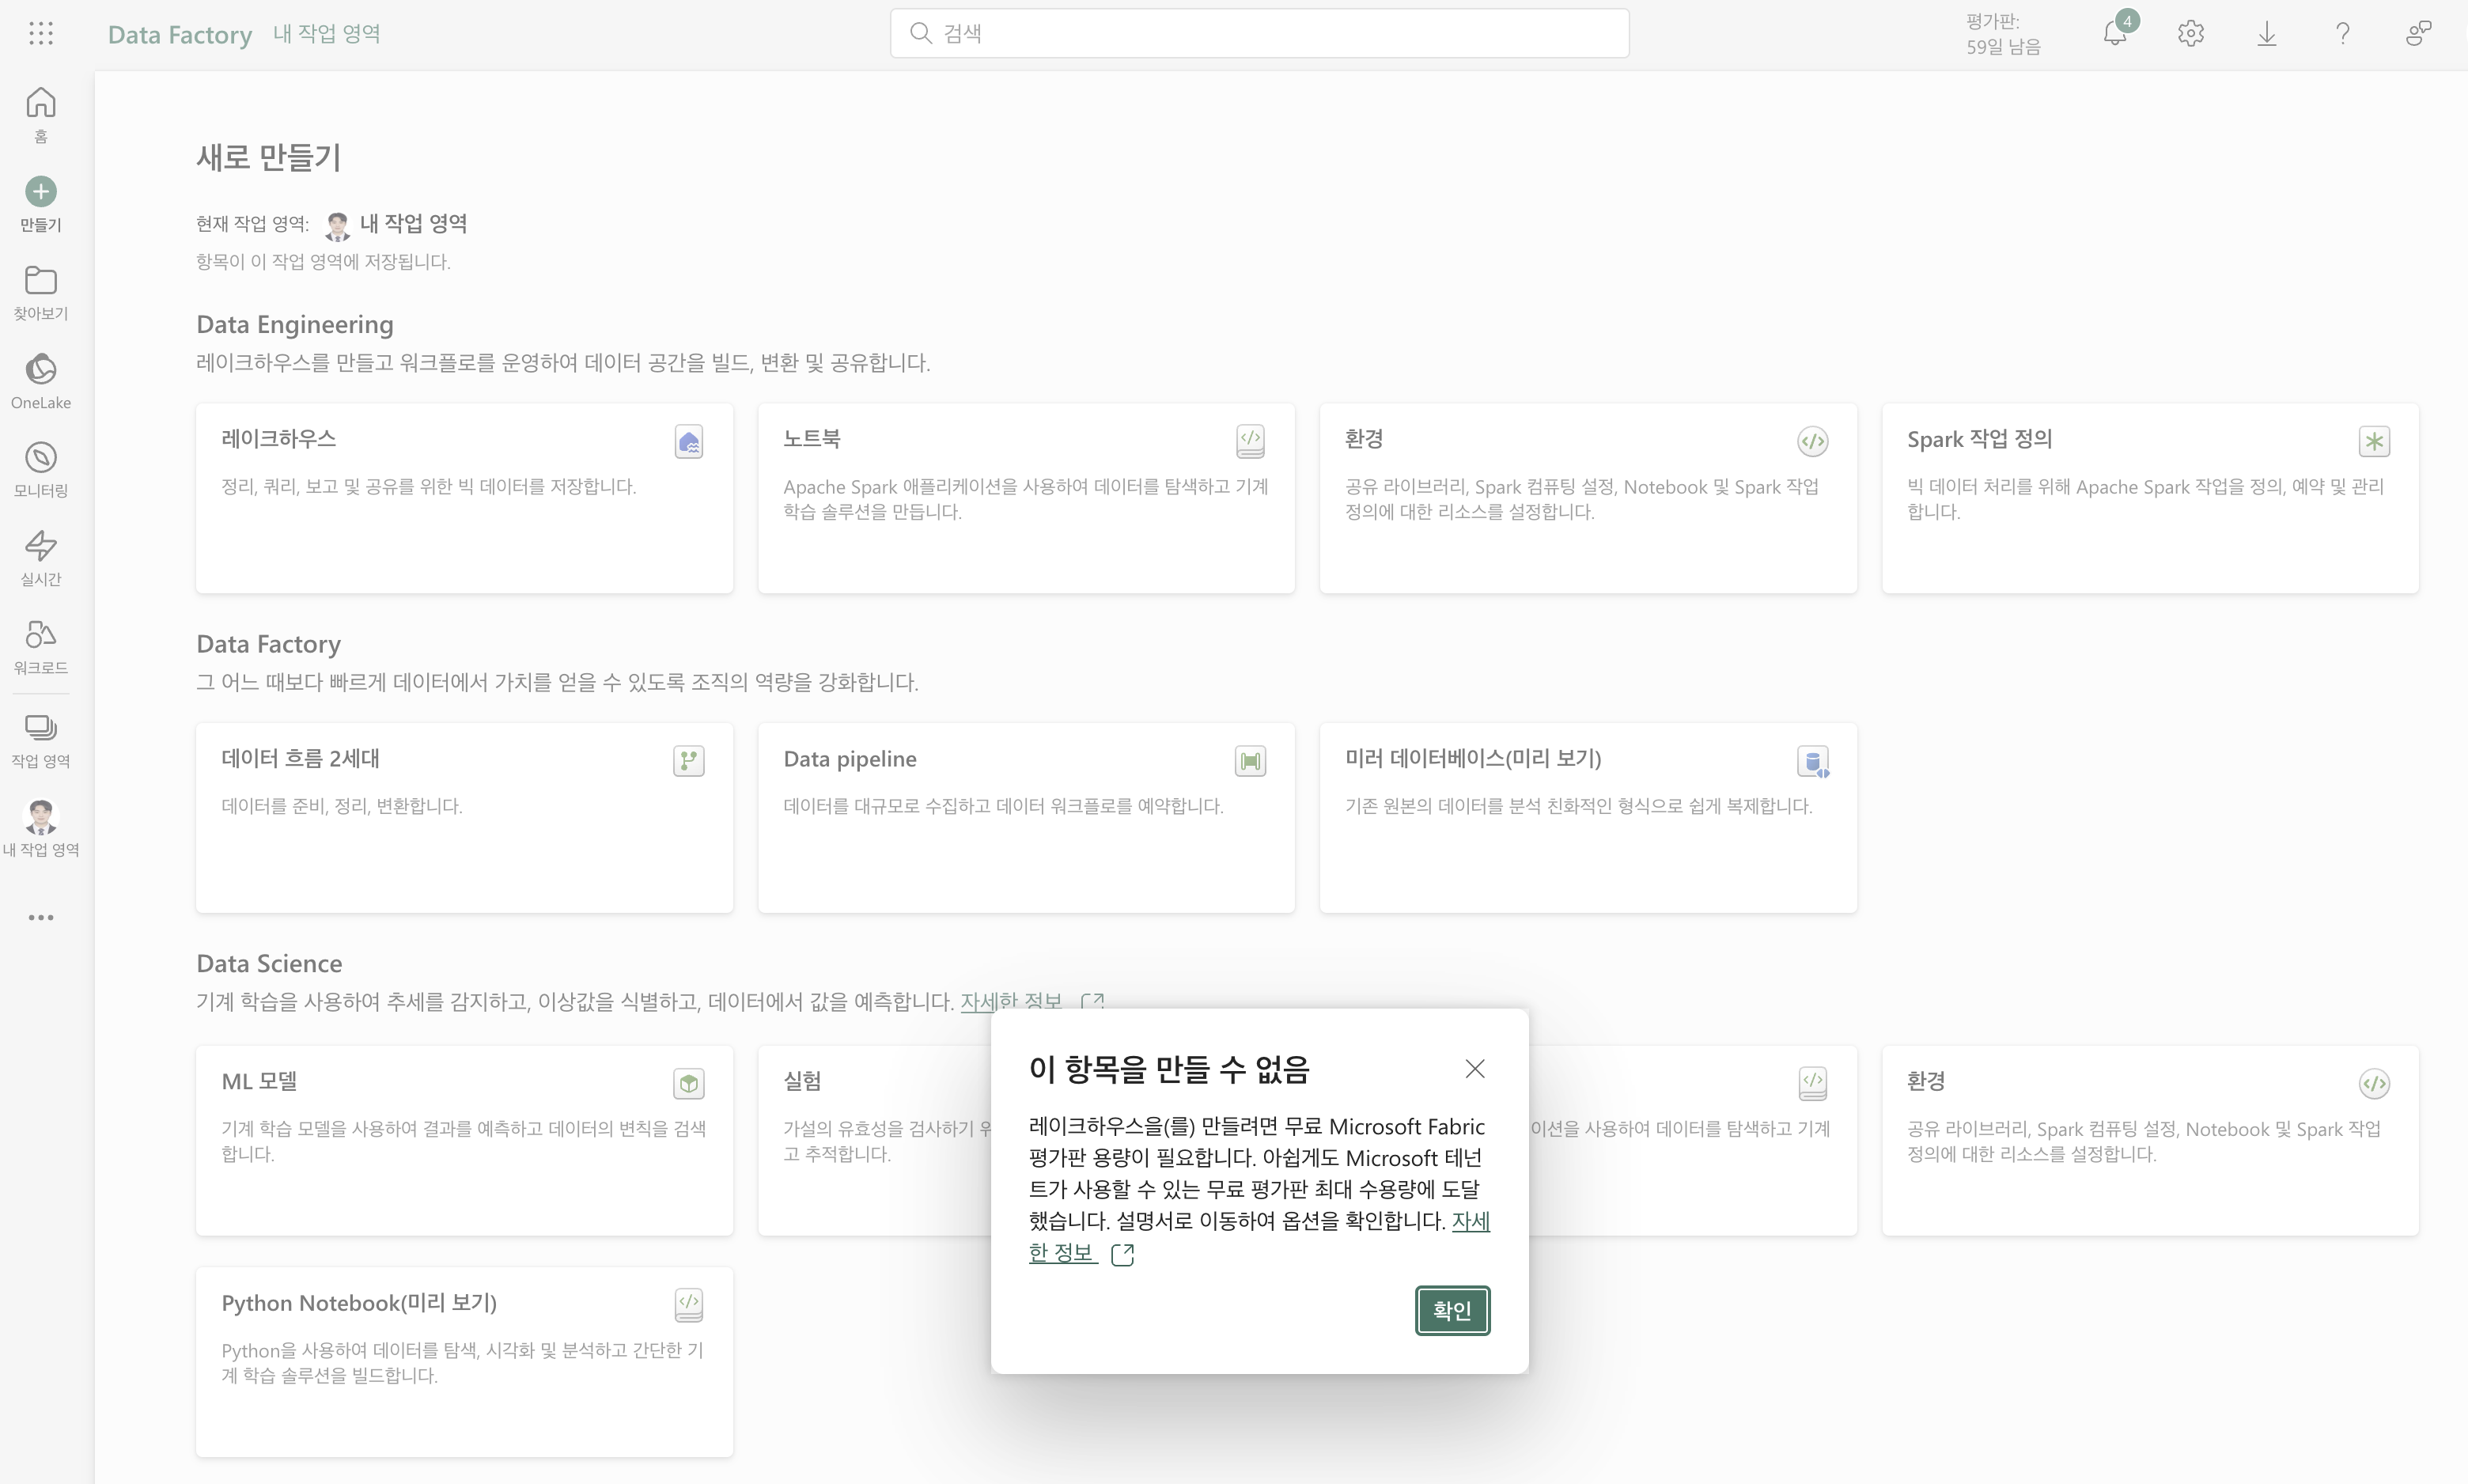Select the 데이터 흐름 2세대 card title

tap(300, 758)
